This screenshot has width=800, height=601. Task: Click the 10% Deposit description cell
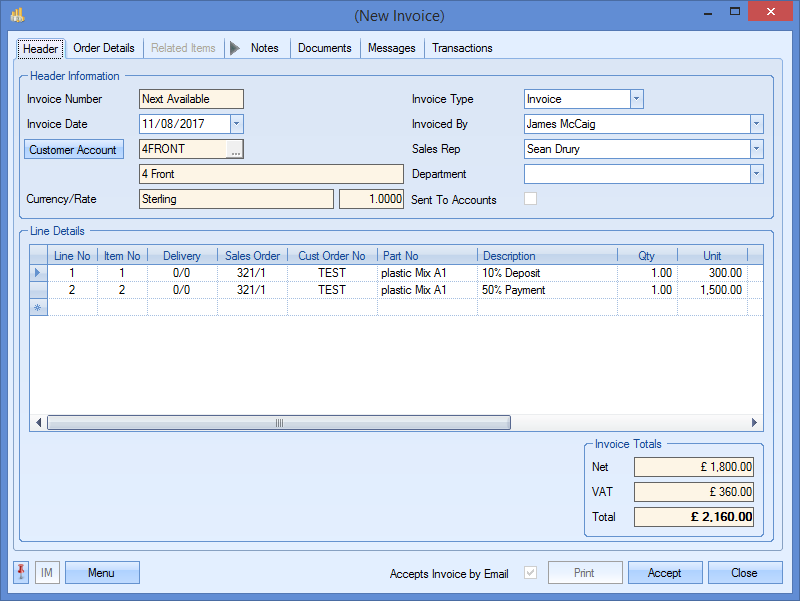click(546, 272)
